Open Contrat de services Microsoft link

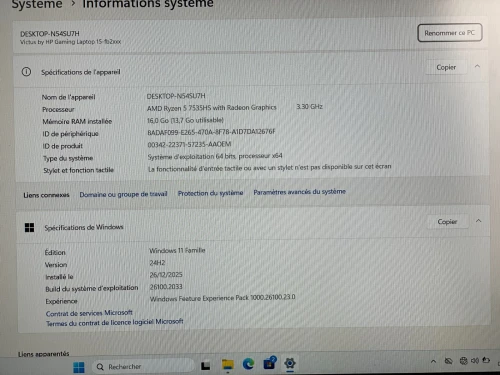[x=89, y=313]
